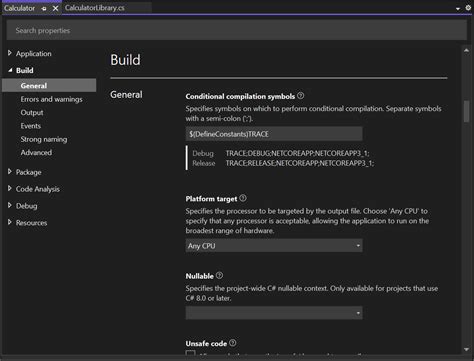Screen dimensions: 474x361
Task: Edit the conditional compilation symbols field
Action: pos(274,134)
